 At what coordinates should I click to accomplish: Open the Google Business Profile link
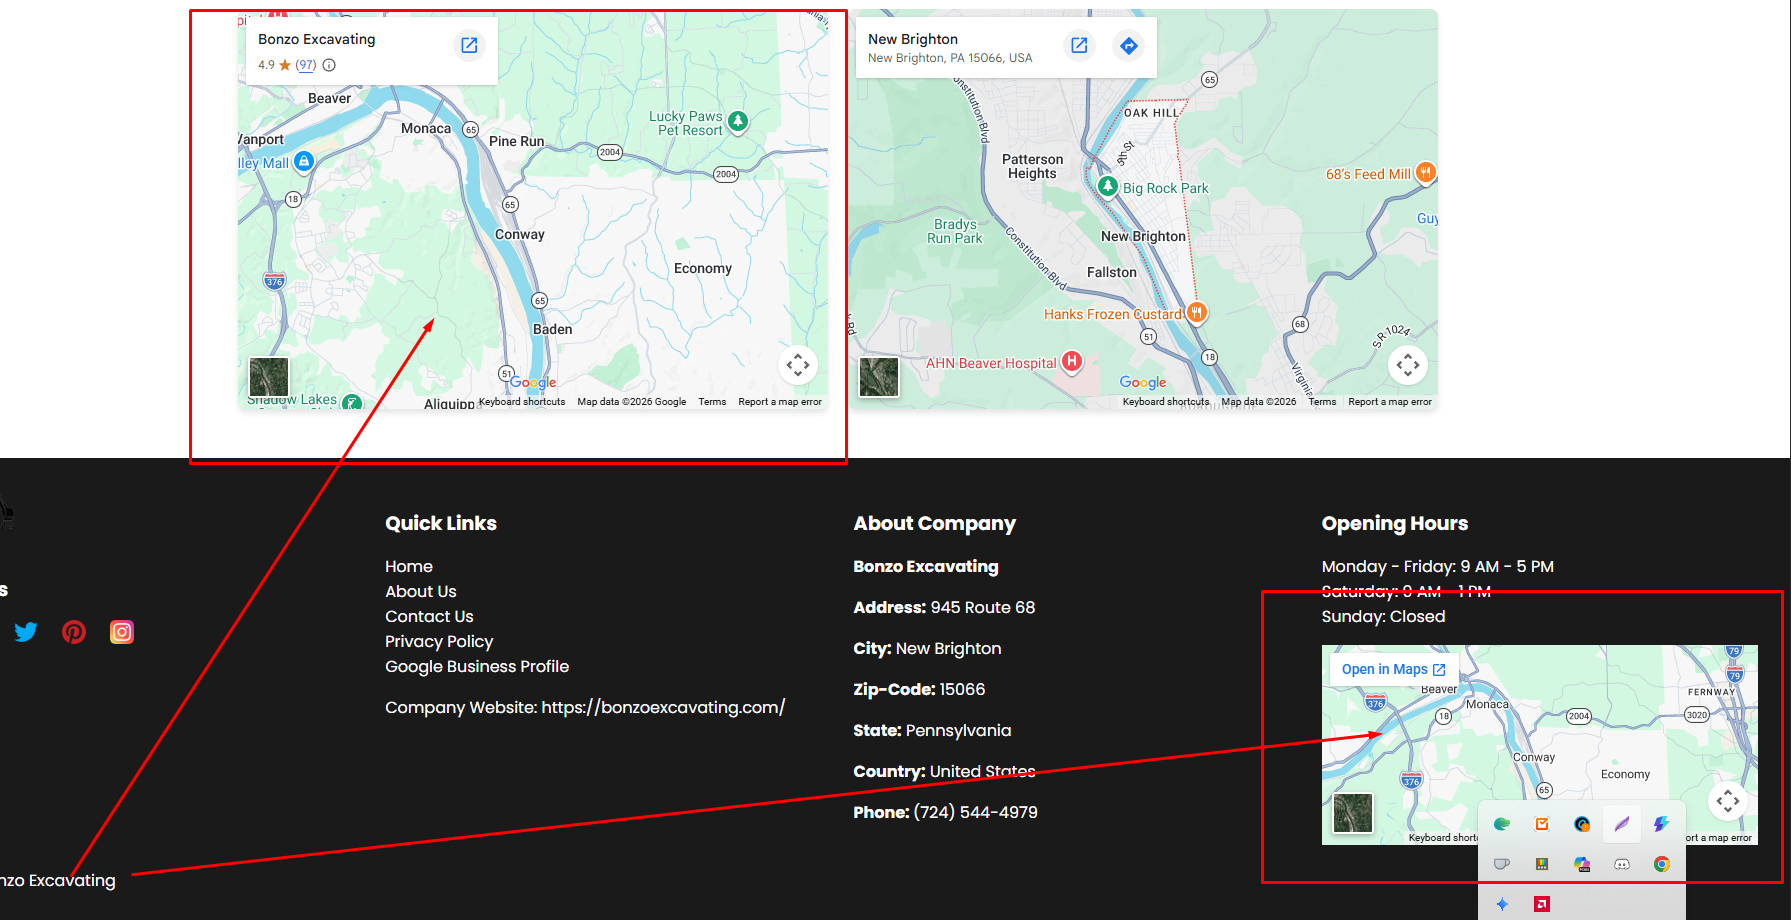(x=477, y=666)
